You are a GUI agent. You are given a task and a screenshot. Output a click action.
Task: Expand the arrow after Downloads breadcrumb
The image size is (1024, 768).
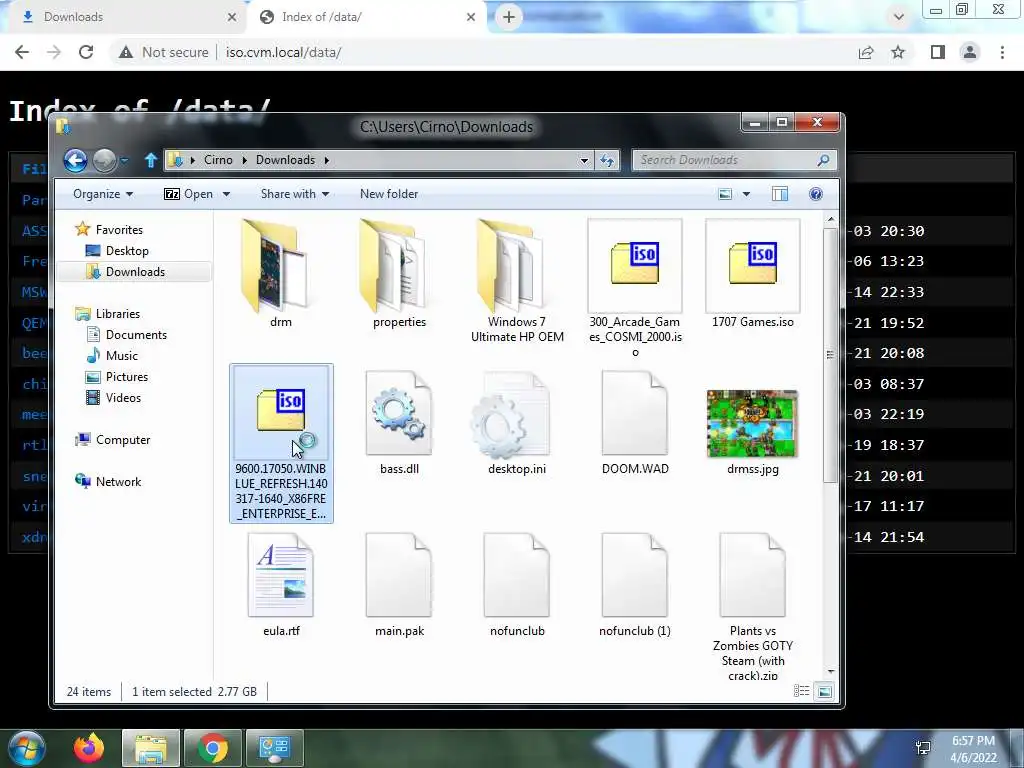[327, 160]
